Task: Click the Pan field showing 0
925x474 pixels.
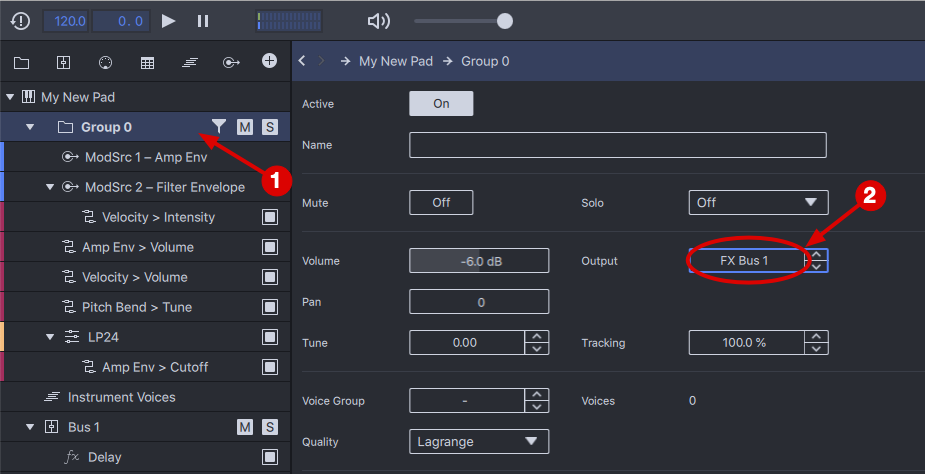Action: pos(479,302)
